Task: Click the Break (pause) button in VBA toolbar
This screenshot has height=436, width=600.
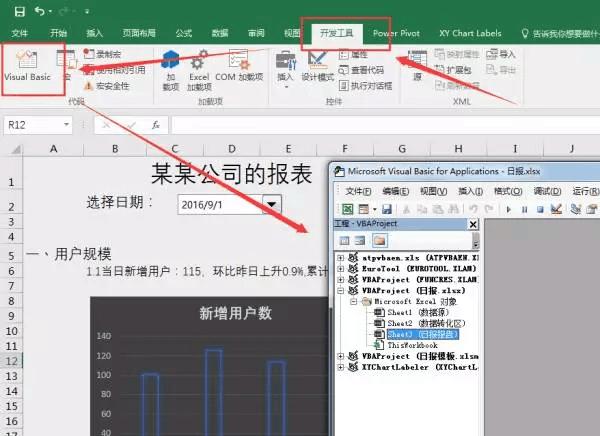Action: (524, 209)
